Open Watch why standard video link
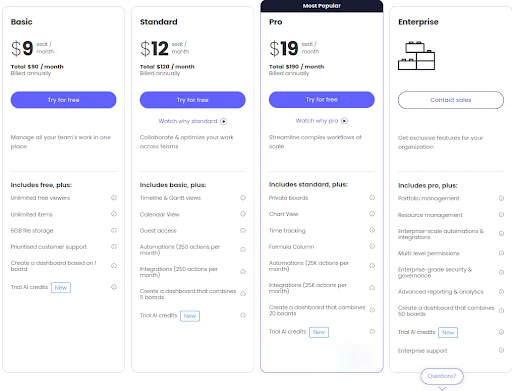 coord(192,121)
